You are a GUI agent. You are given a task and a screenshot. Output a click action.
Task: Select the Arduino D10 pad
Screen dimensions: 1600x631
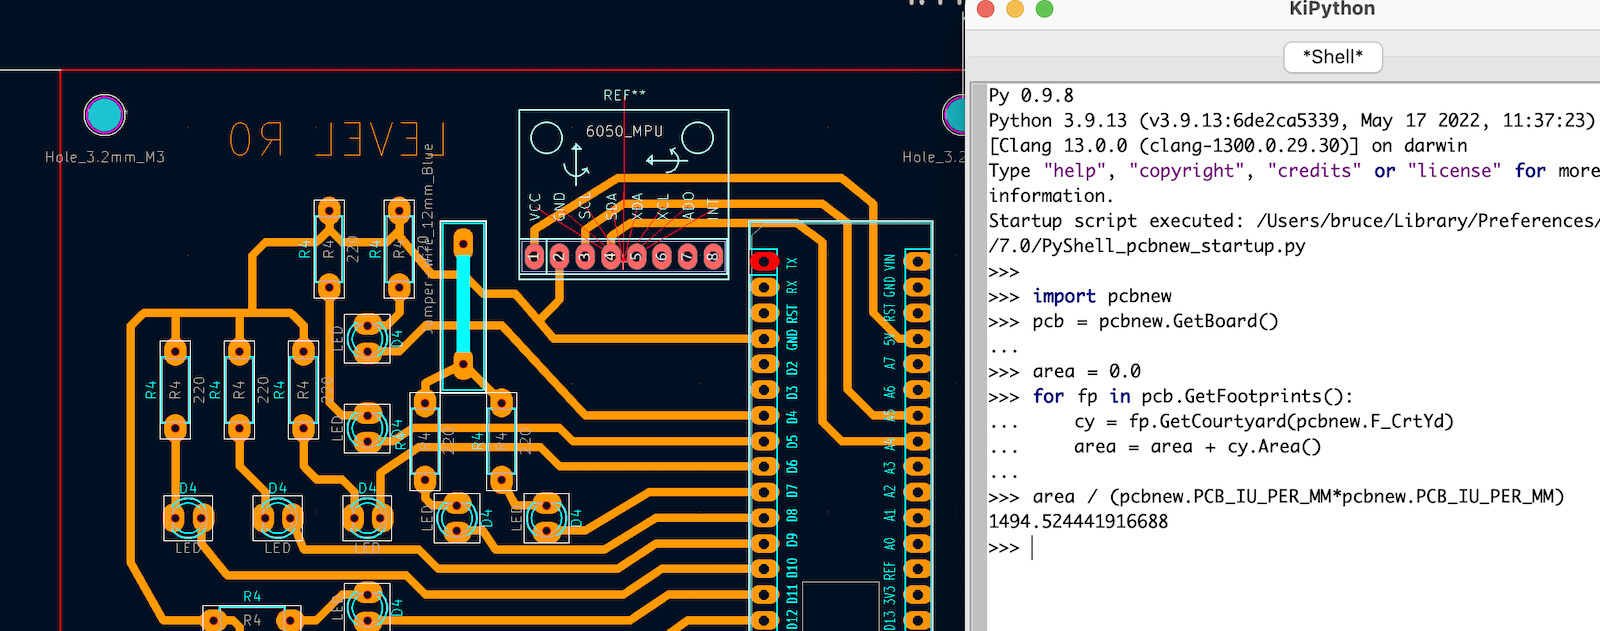point(764,569)
